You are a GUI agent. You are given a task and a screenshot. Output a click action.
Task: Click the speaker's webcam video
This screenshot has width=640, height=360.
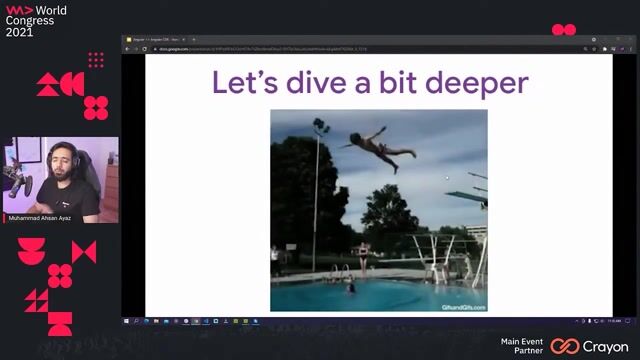(x=61, y=180)
